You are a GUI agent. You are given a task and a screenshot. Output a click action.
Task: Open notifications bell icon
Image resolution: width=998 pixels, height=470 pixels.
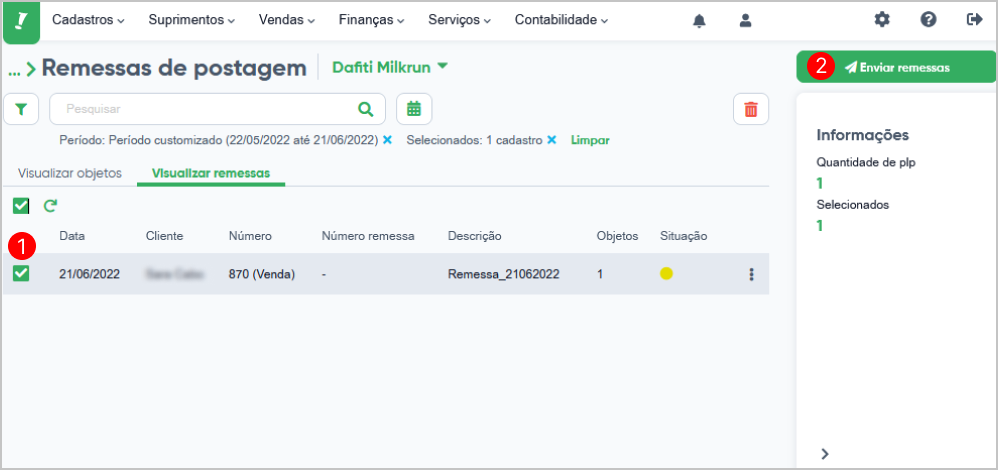point(699,20)
